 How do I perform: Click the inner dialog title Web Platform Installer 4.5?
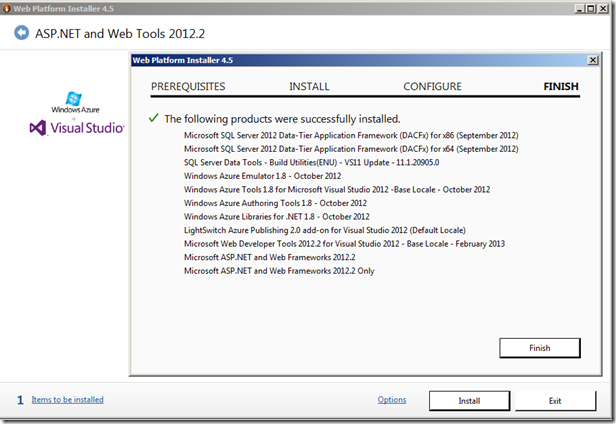tap(183, 60)
